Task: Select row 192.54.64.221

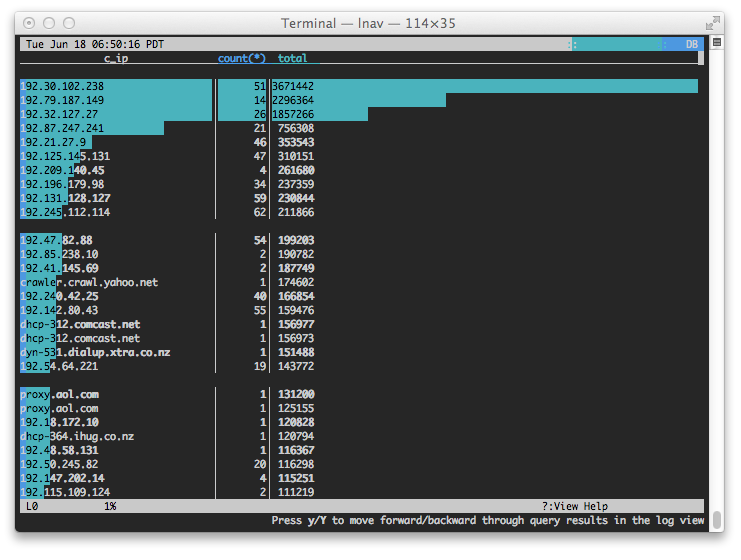Action: point(359,366)
